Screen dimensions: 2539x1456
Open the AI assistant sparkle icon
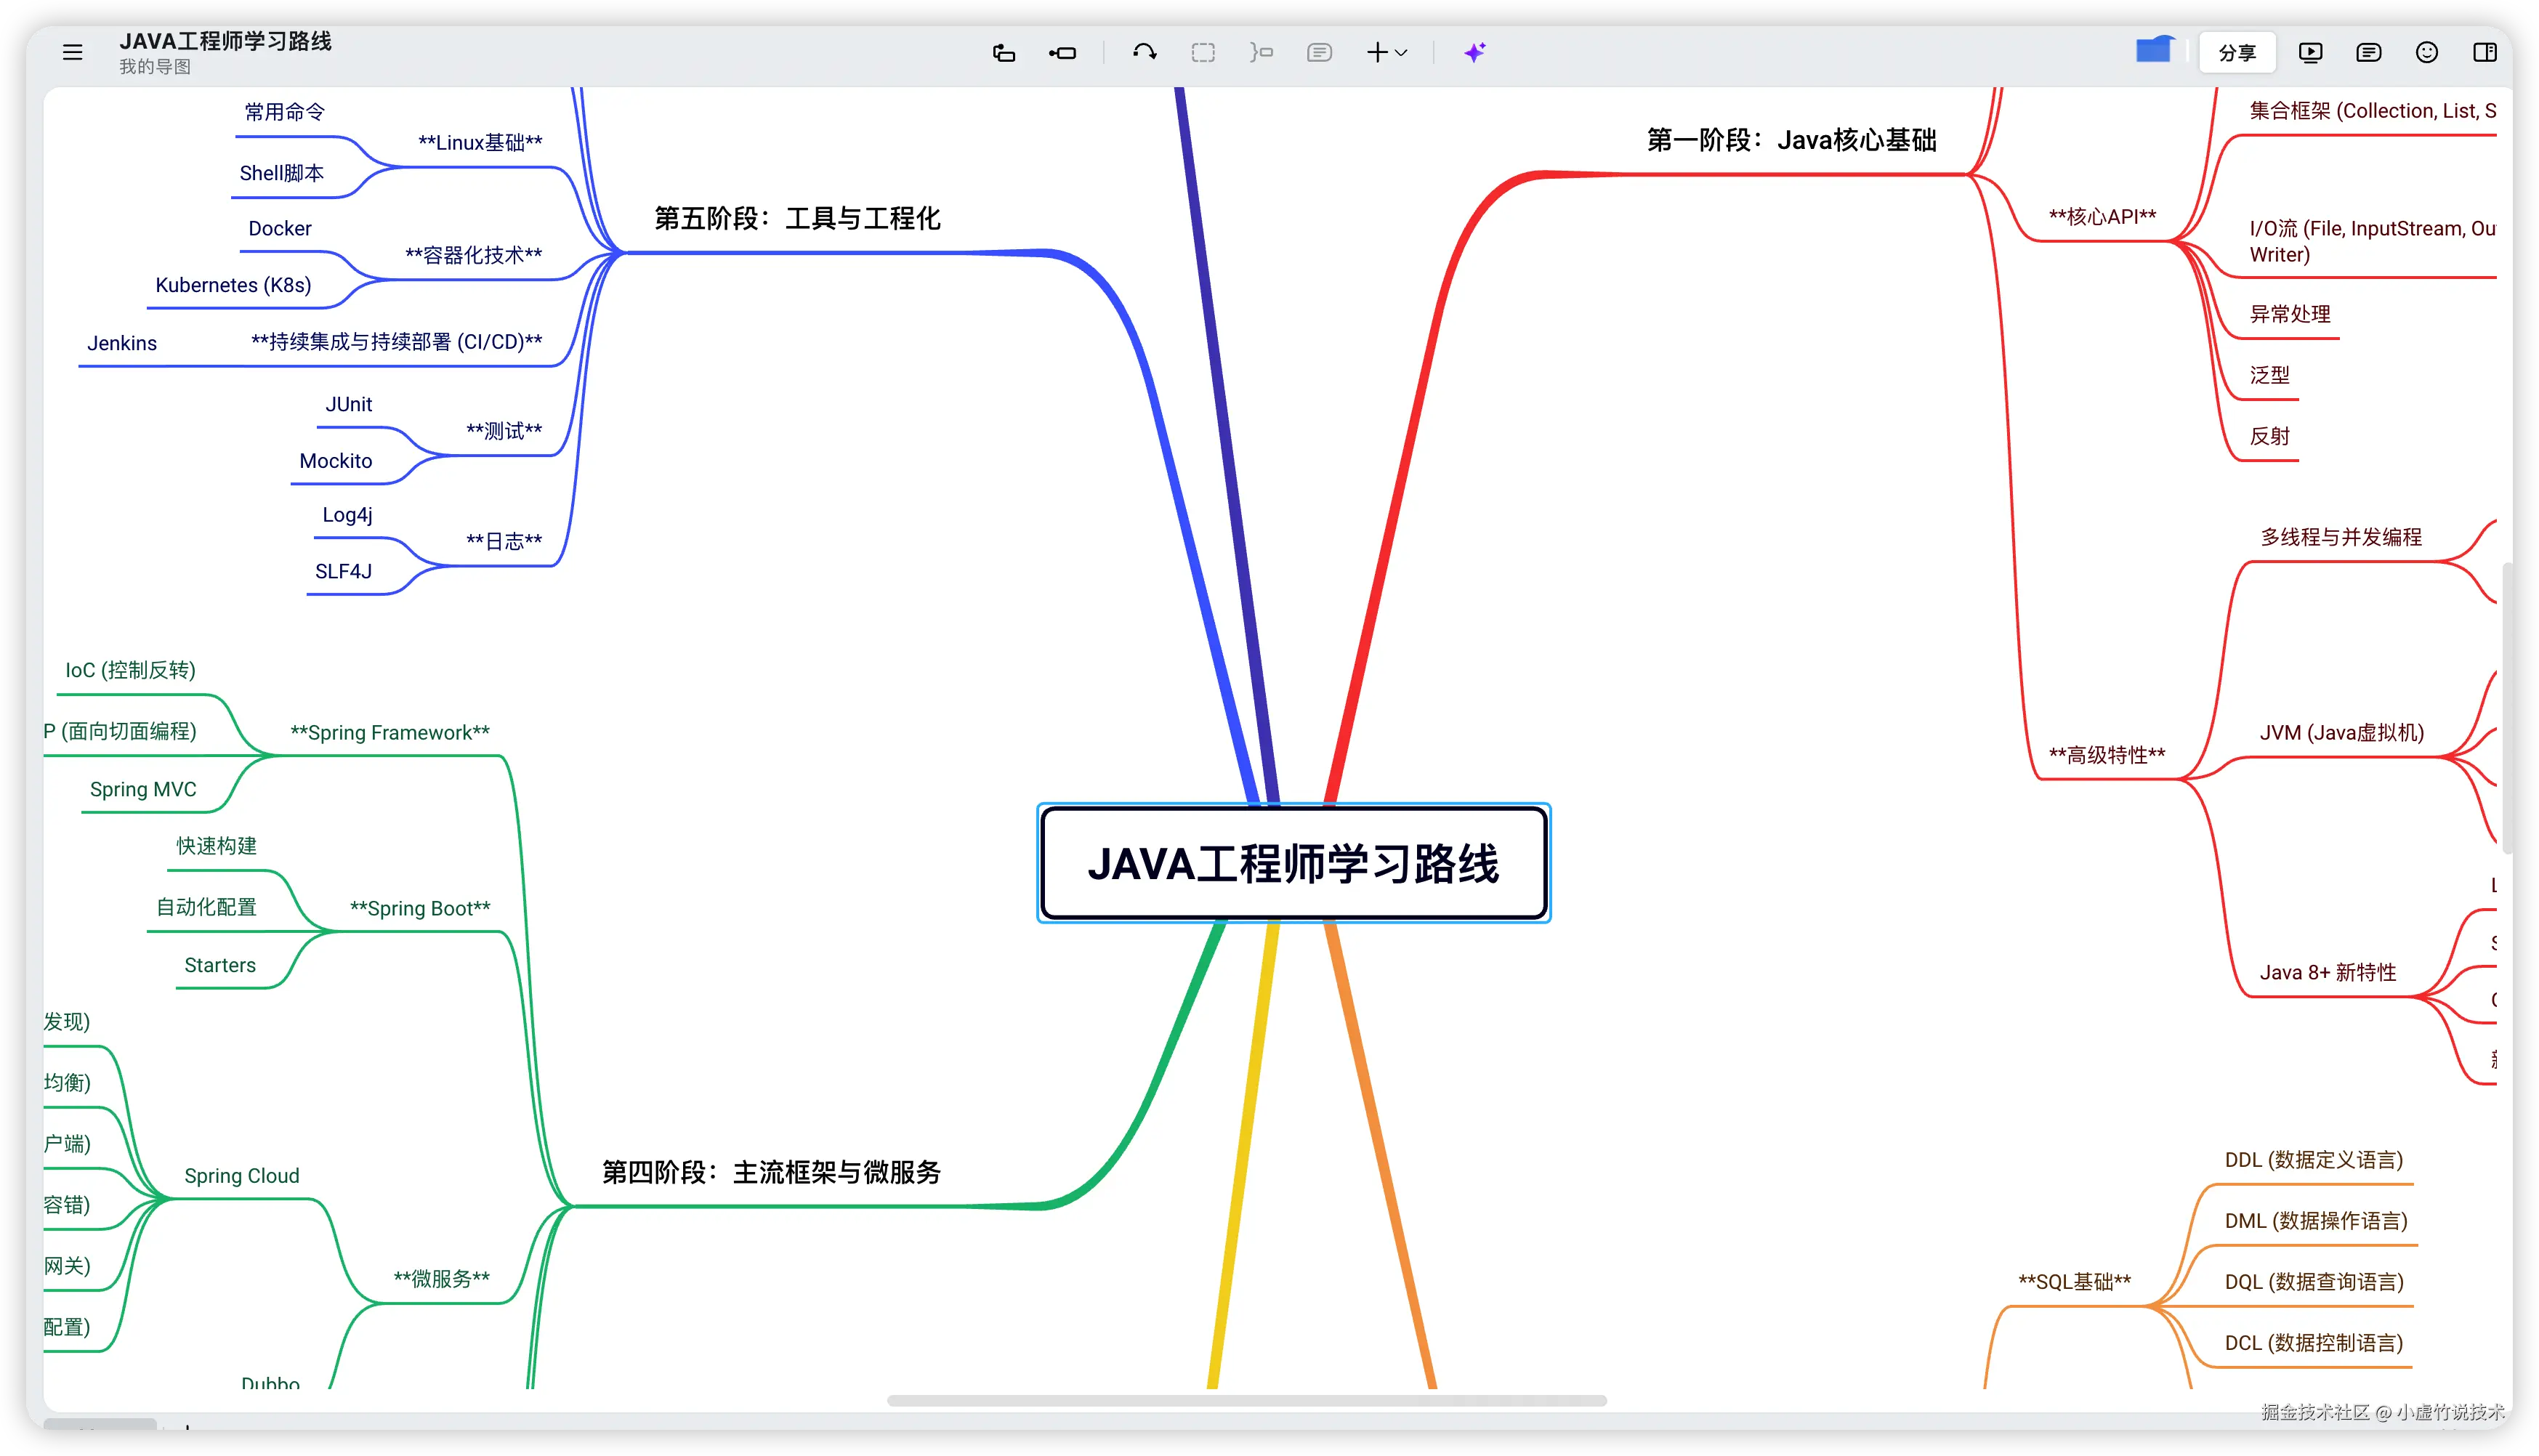pyautogui.click(x=1475, y=52)
